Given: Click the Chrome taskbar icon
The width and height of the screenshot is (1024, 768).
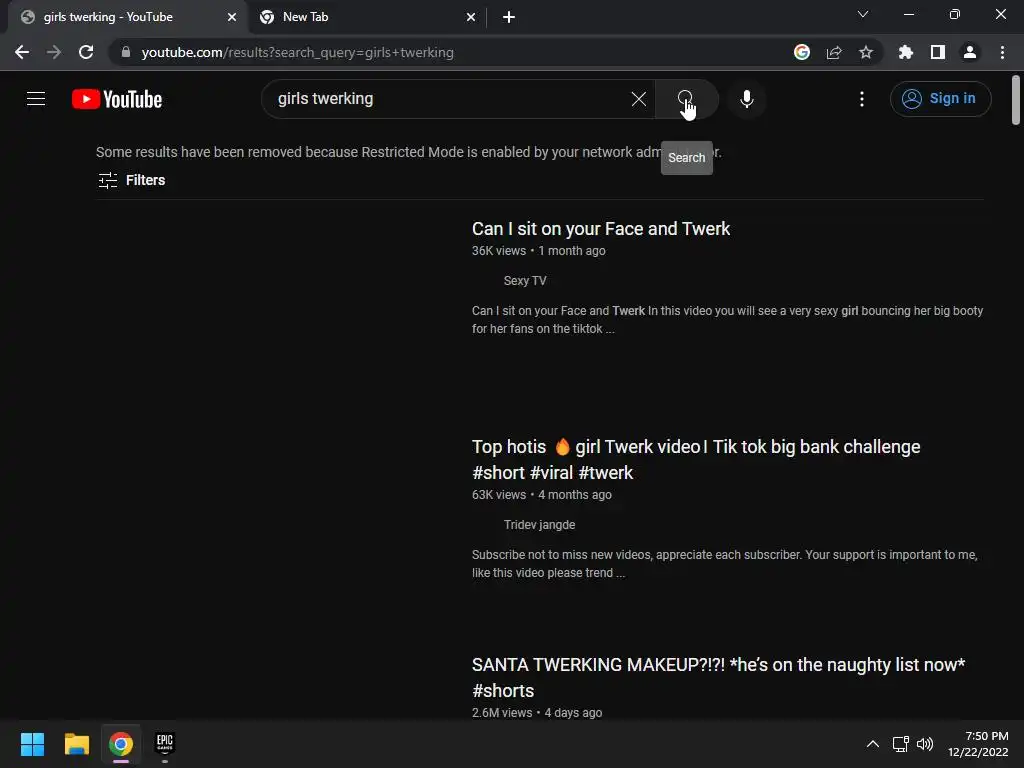Looking at the screenshot, I should pyautogui.click(x=121, y=744).
